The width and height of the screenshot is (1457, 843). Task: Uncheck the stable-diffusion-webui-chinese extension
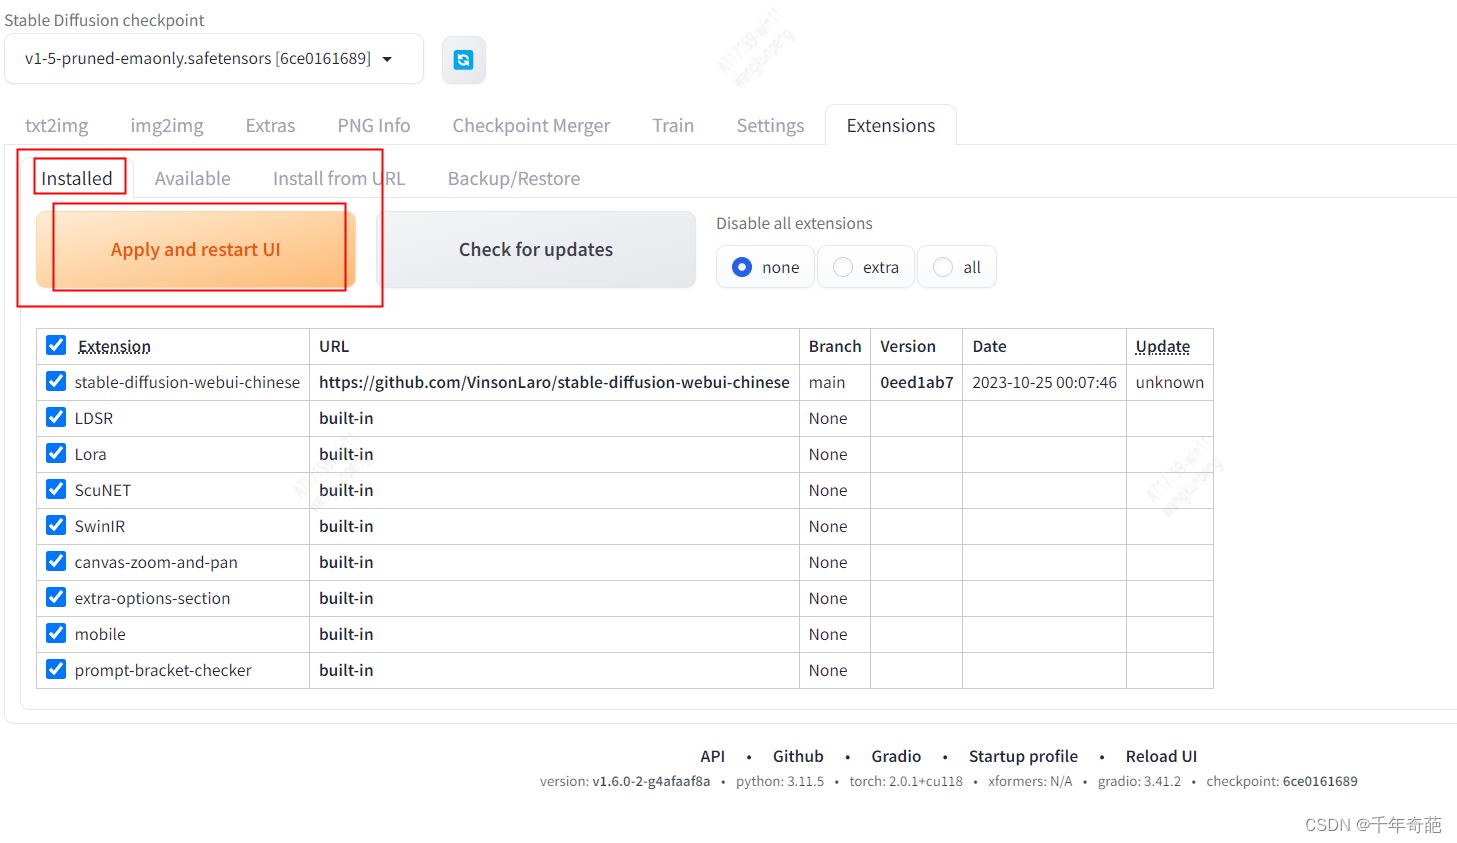(x=56, y=381)
